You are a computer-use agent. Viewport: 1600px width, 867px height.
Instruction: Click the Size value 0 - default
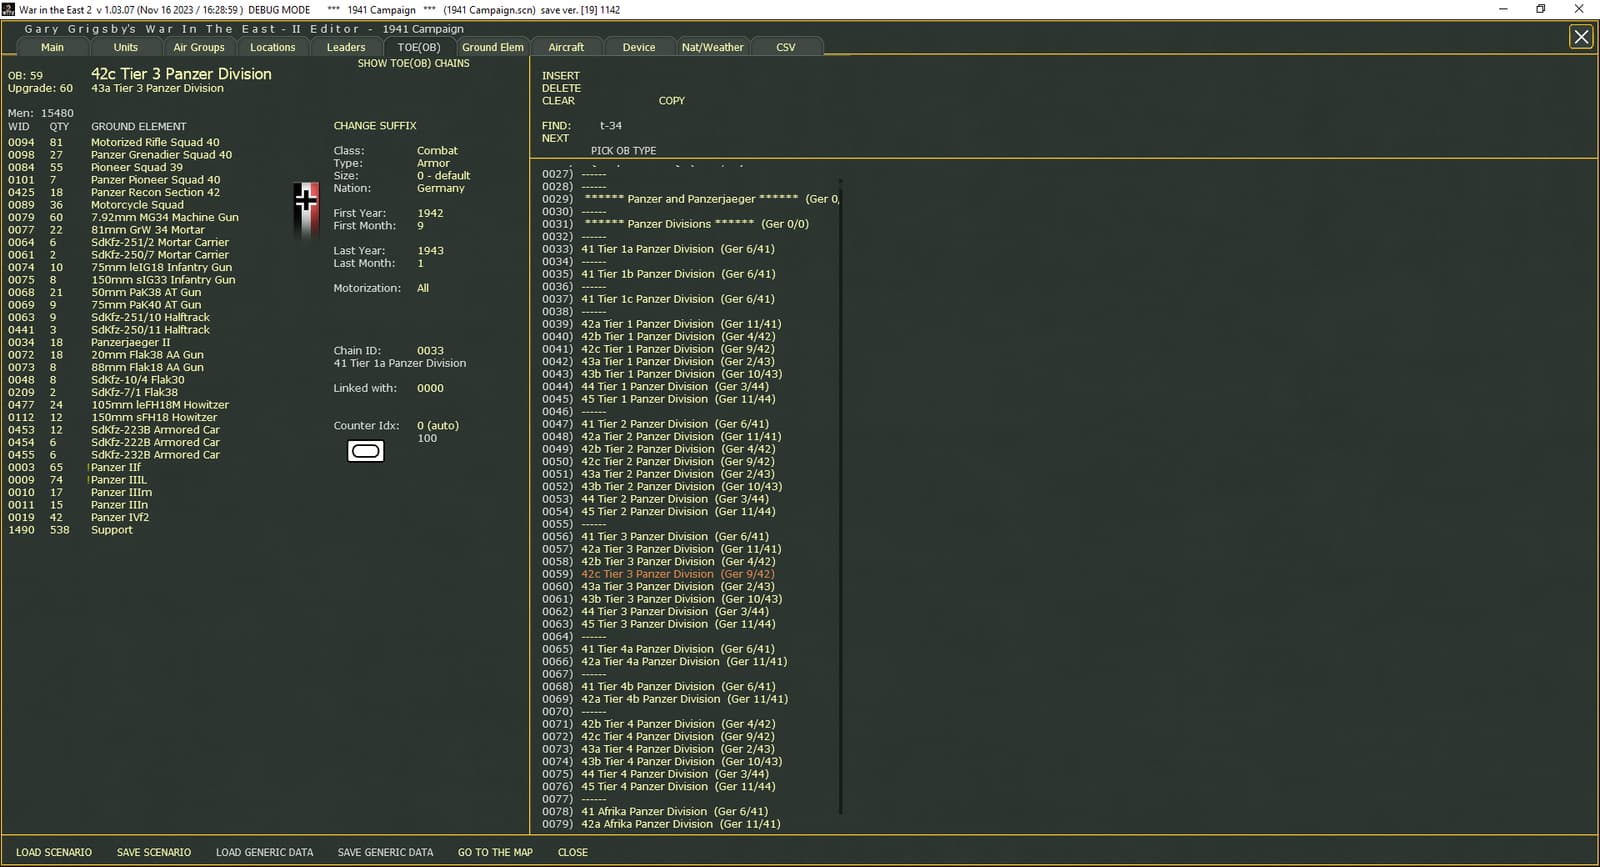[x=443, y=176]
